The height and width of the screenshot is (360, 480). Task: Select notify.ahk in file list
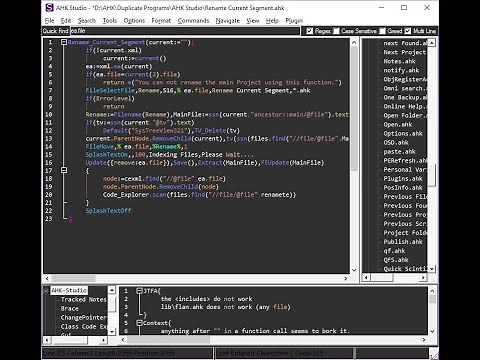point(401,70)
